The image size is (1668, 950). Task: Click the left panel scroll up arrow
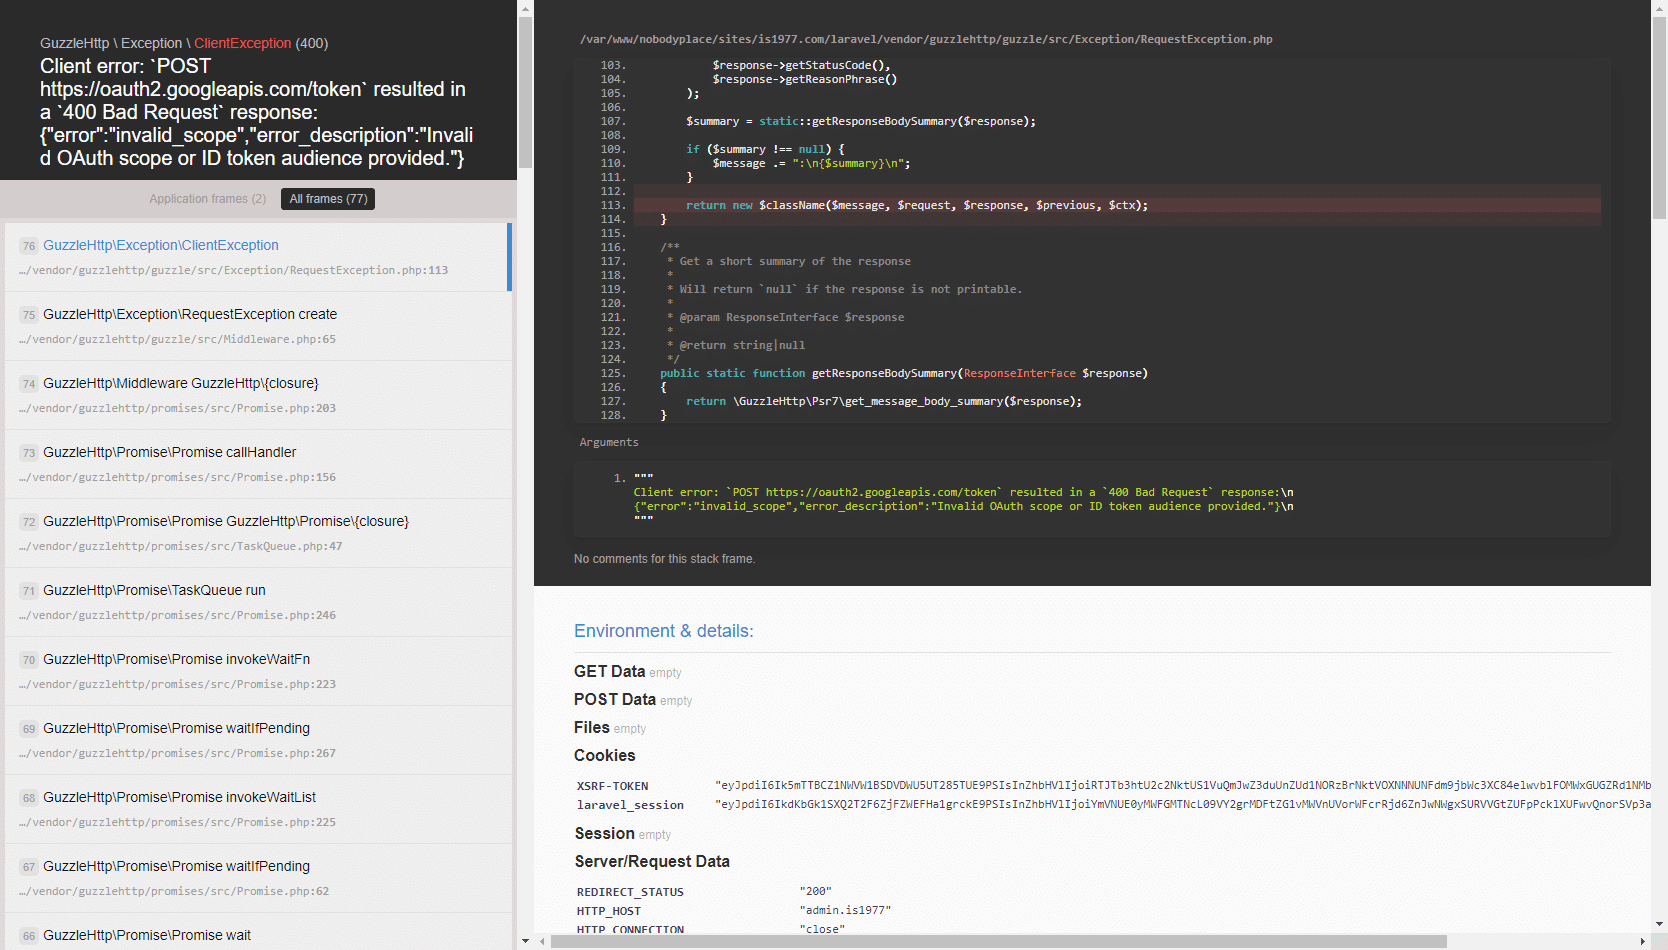coord(526,8)
